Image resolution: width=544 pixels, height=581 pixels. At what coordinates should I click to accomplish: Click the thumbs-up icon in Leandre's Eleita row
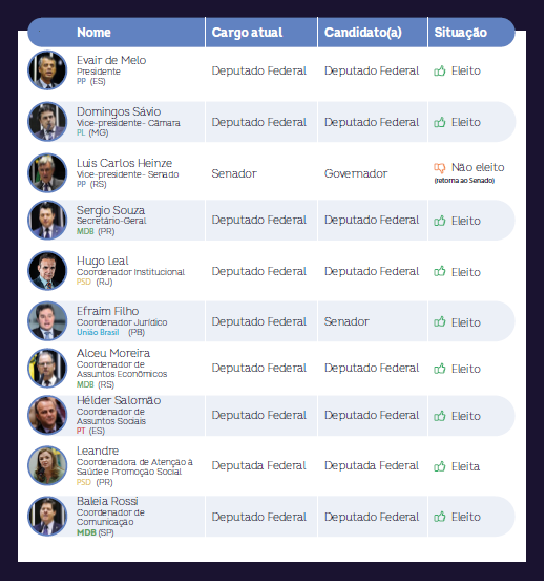coord(439,466)
